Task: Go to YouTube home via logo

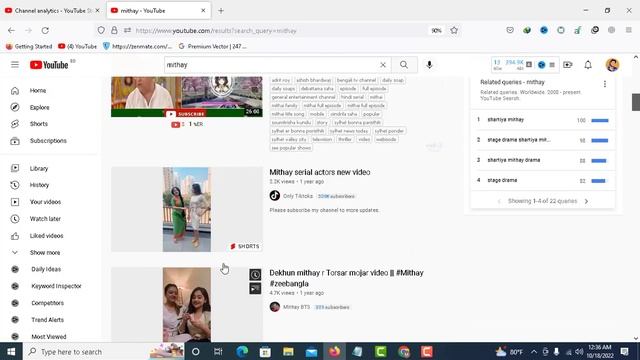Action: coord(49,65)
